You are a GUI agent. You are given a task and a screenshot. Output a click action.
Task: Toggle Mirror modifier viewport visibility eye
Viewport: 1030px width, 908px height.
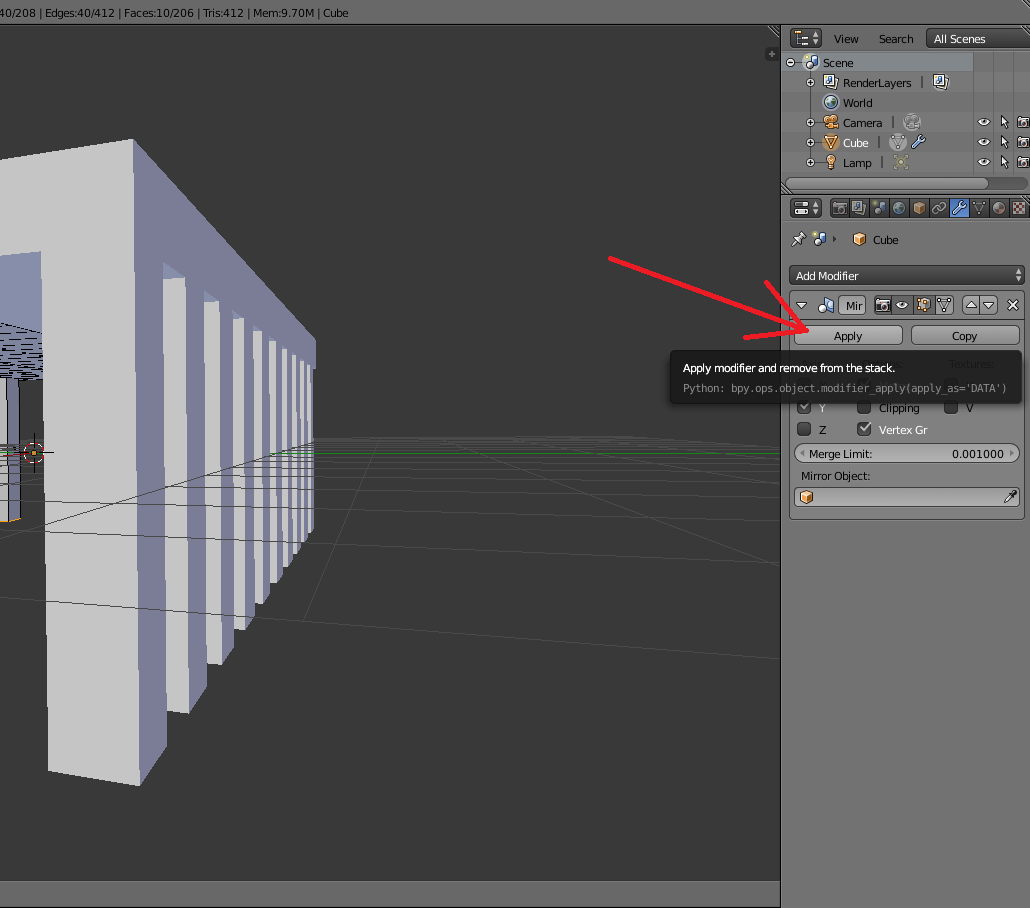903,305
